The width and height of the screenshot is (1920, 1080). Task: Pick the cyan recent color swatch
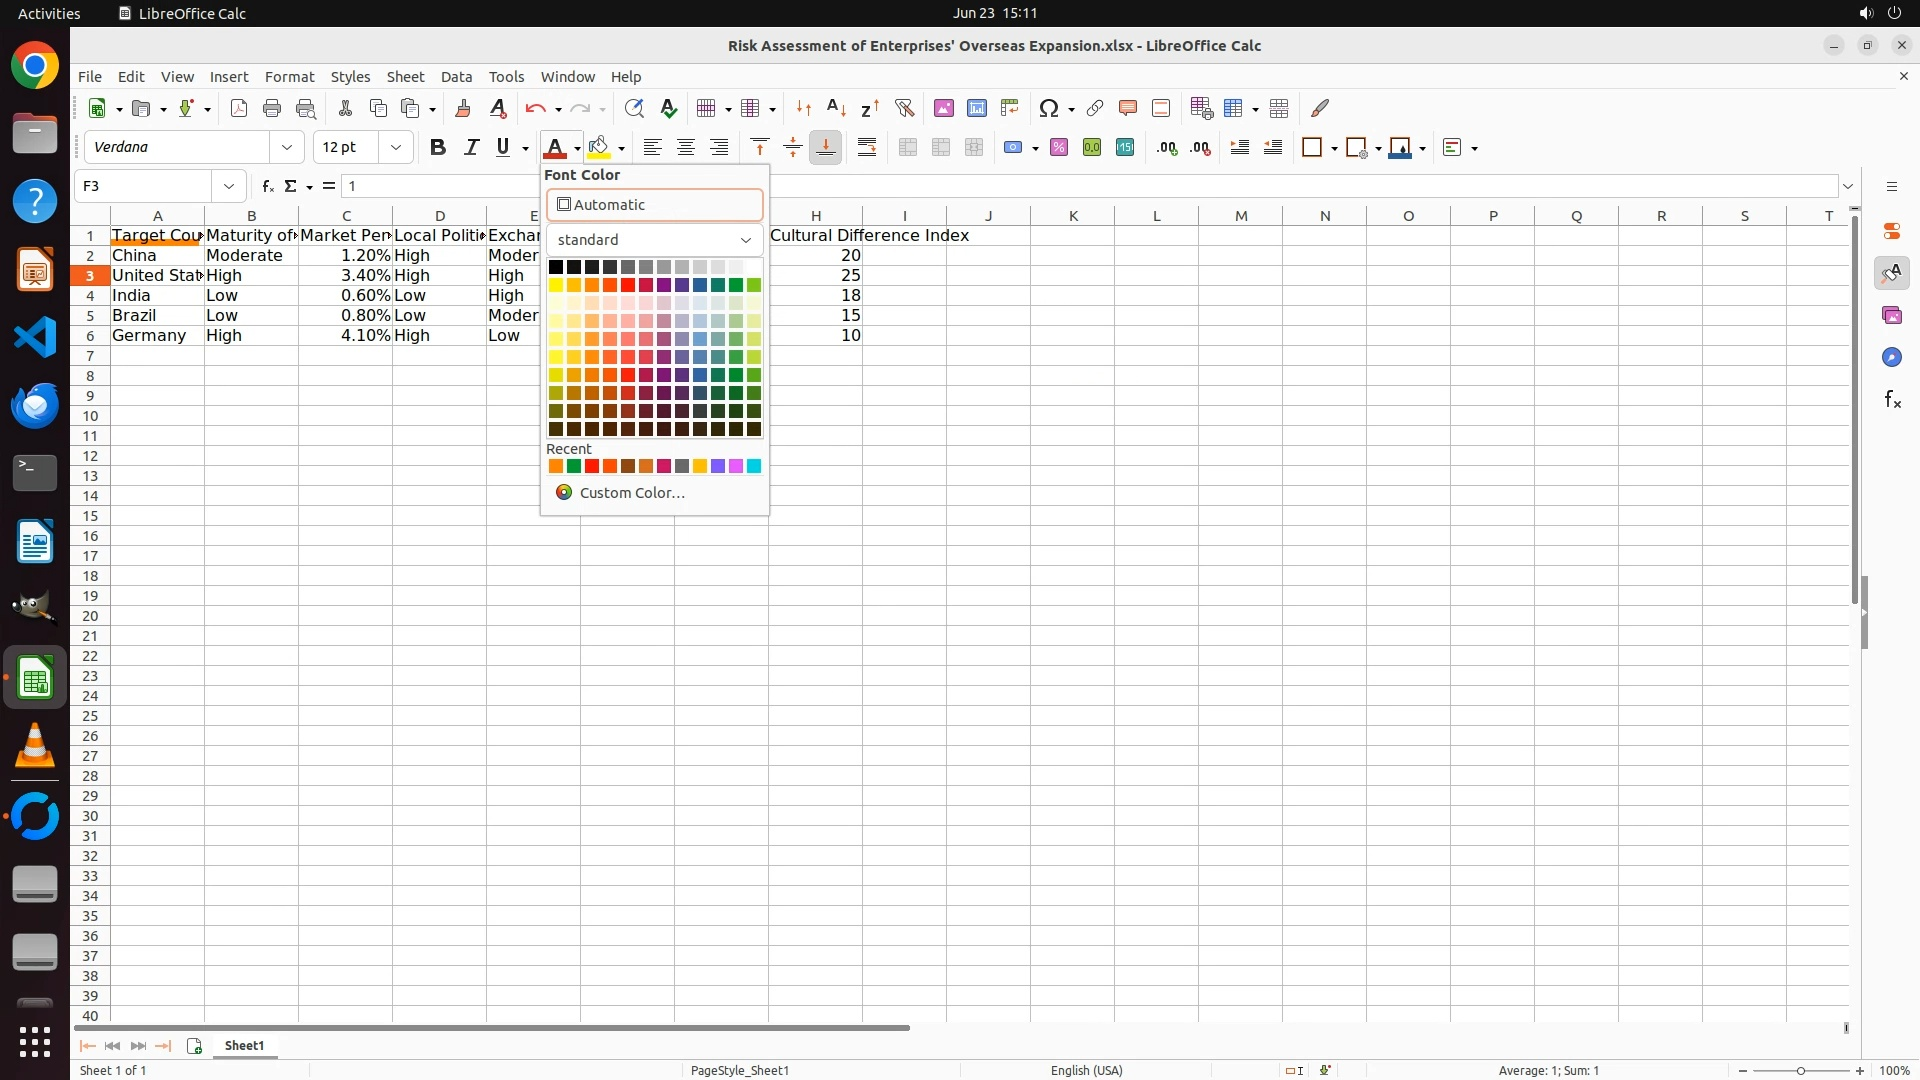[754, 466]
